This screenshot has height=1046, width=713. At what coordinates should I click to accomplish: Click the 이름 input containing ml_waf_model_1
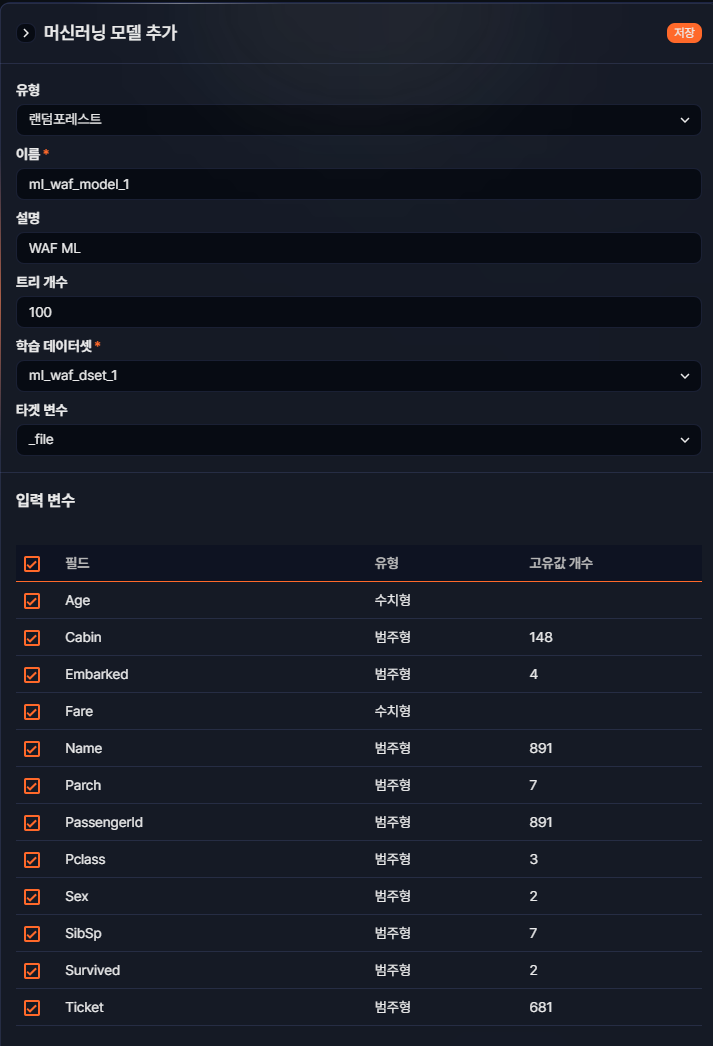[358, 184]
